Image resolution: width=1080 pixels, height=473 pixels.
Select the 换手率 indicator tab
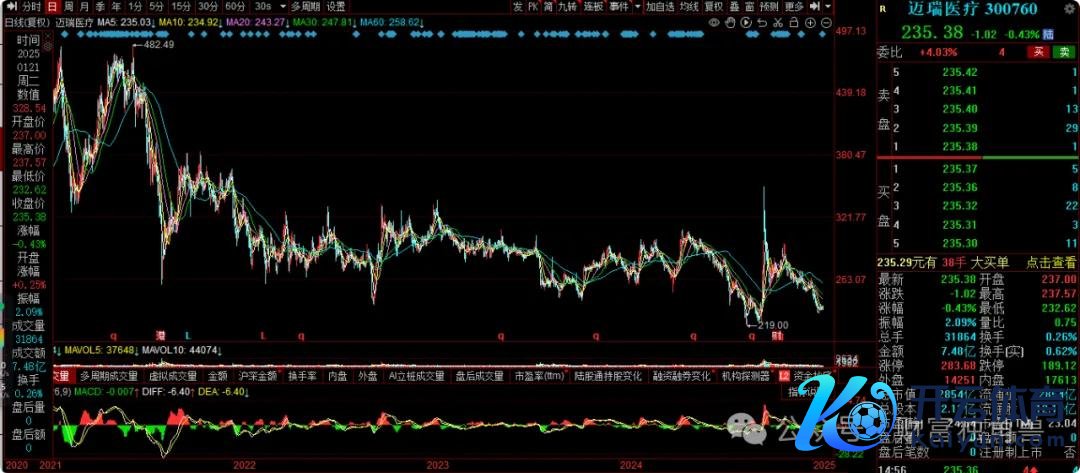302,377
